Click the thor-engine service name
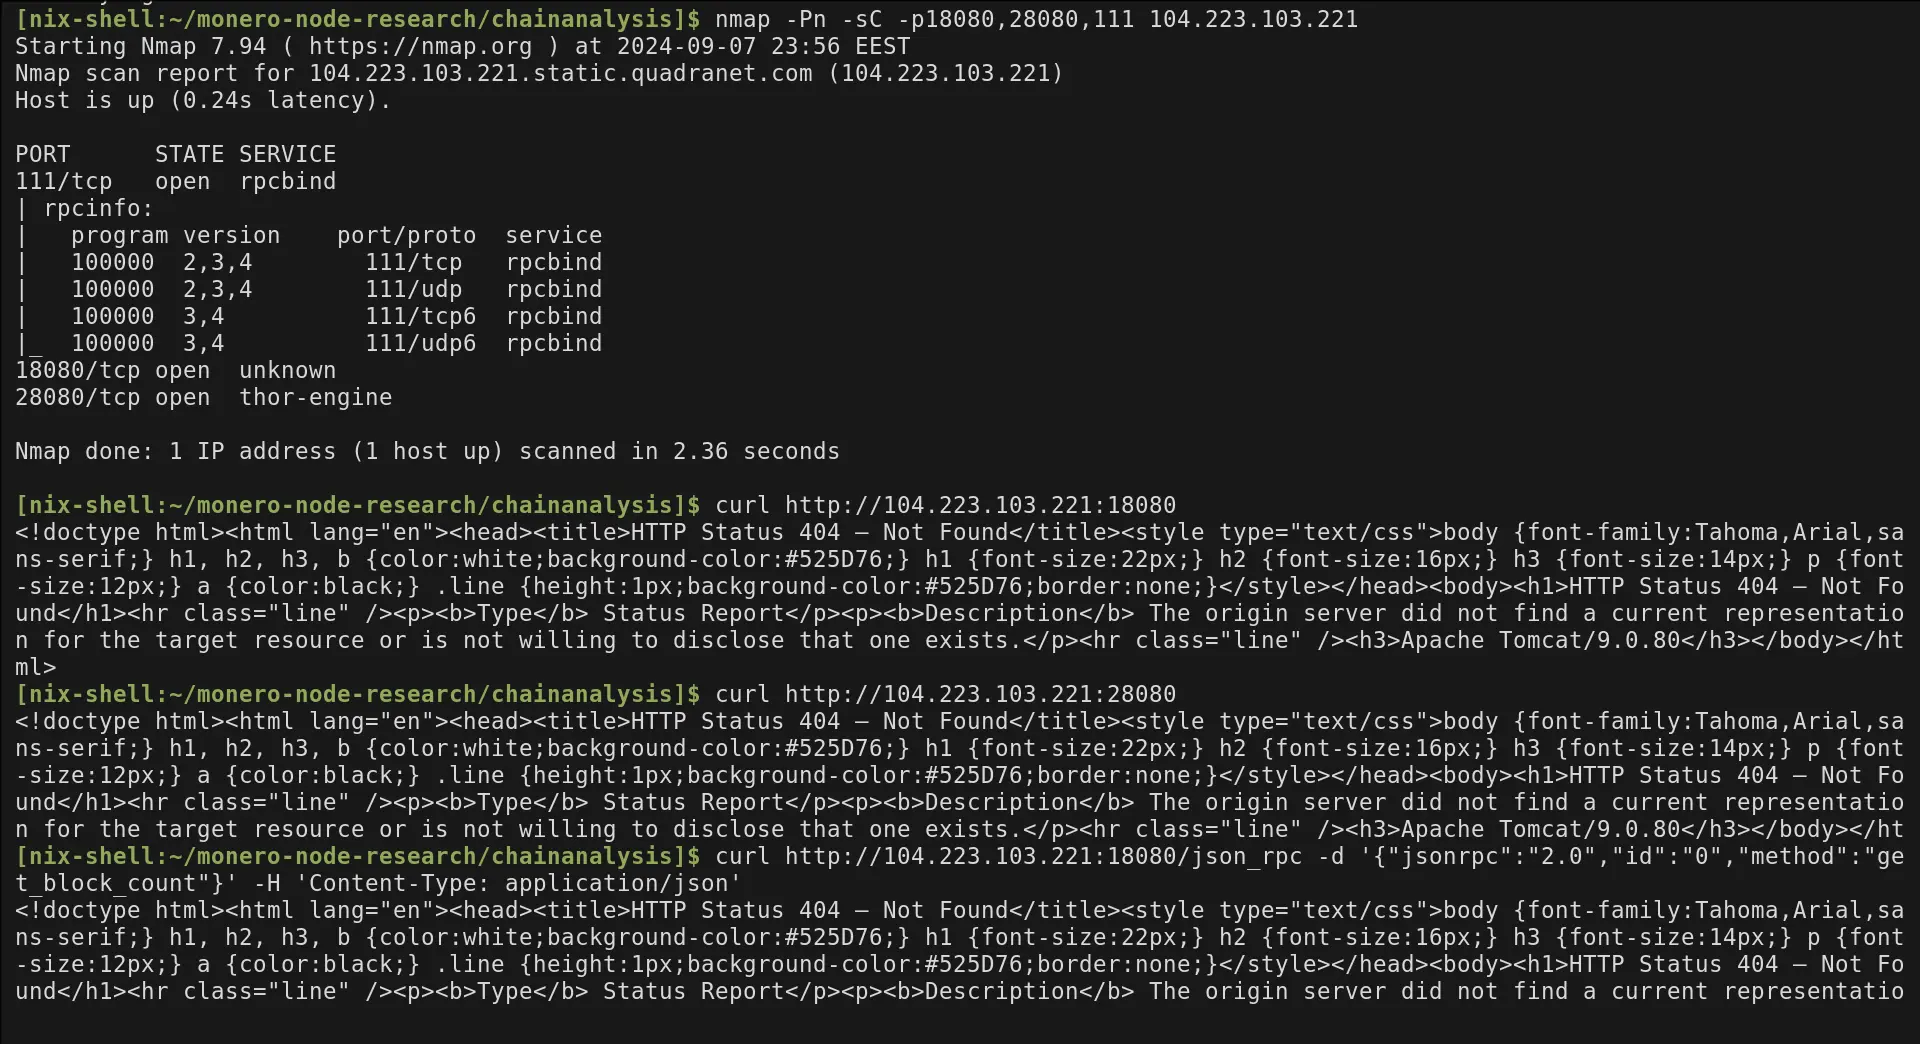 coord(315,398)
